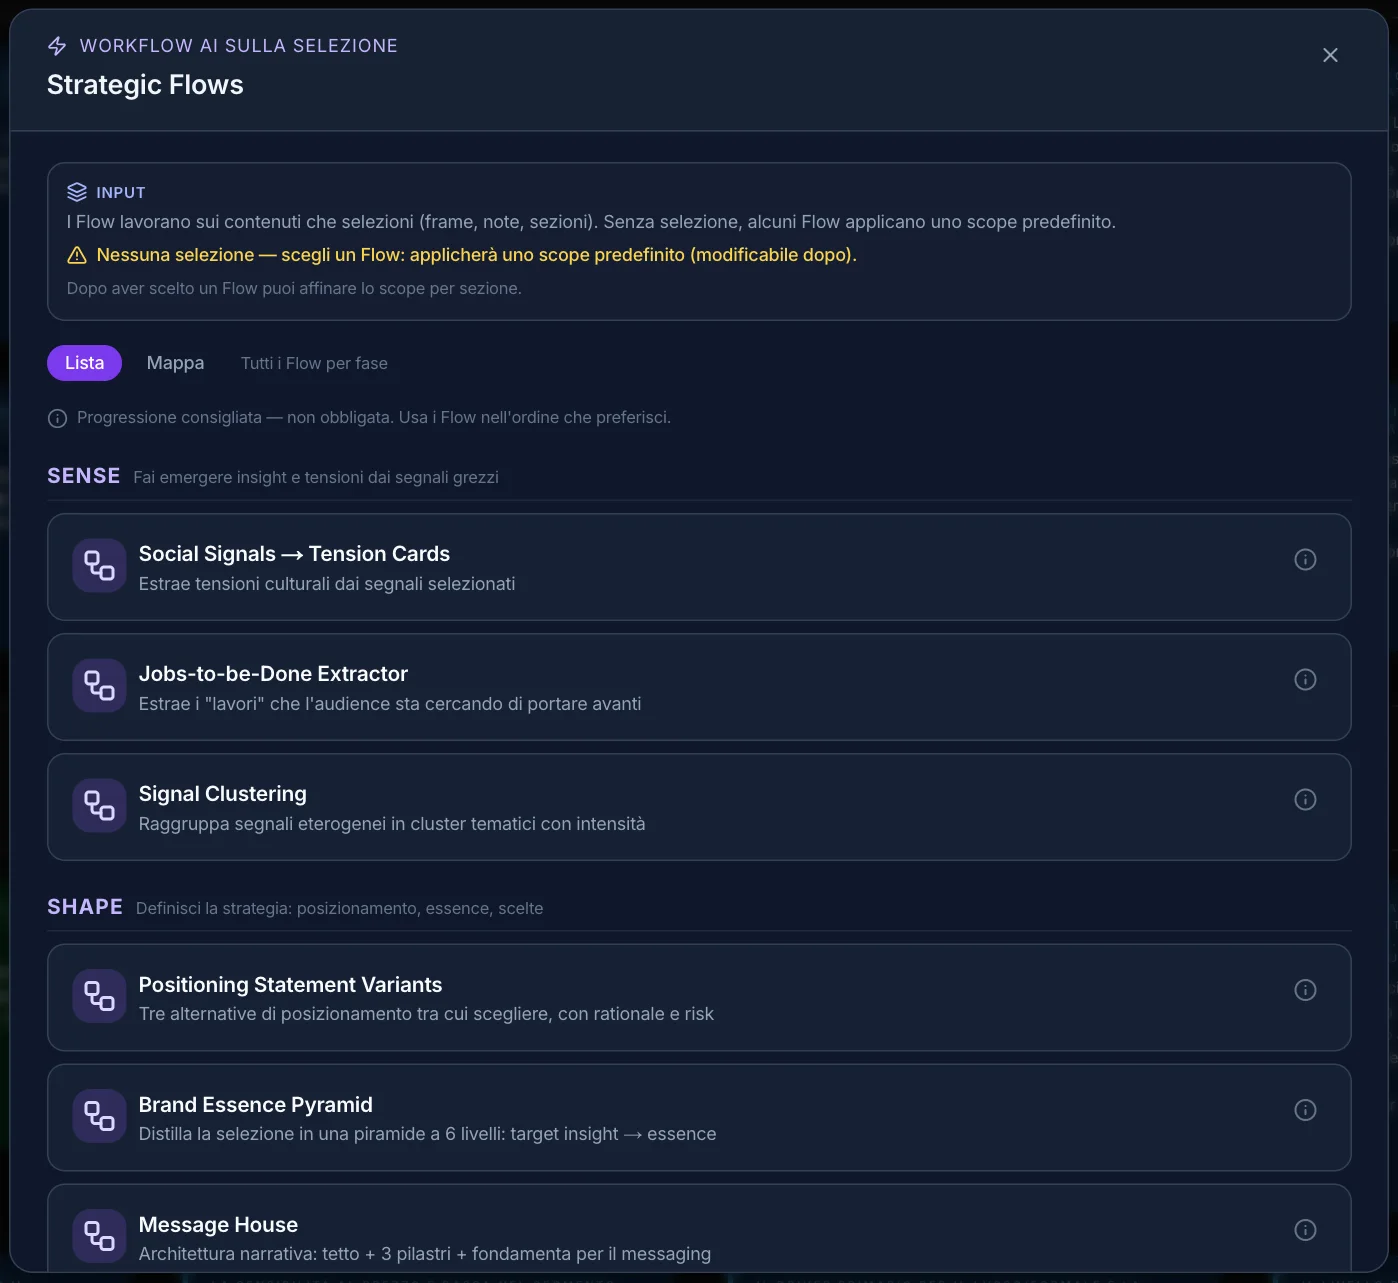Click the INPUT label text
This screenshot has width=1398, height=1283.
(x=121, y=193)
